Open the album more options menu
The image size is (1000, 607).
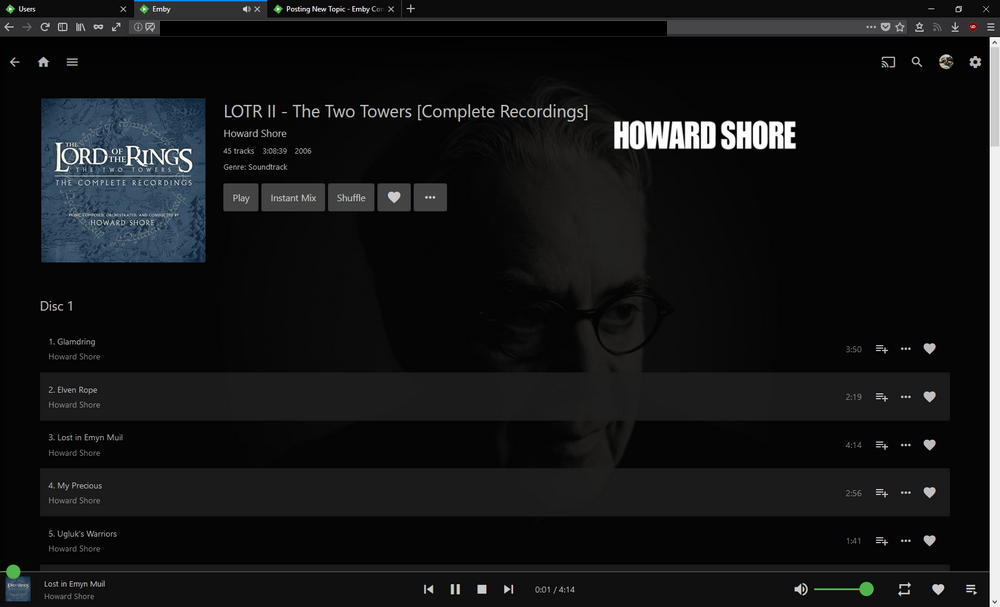[x=430, y=198]
